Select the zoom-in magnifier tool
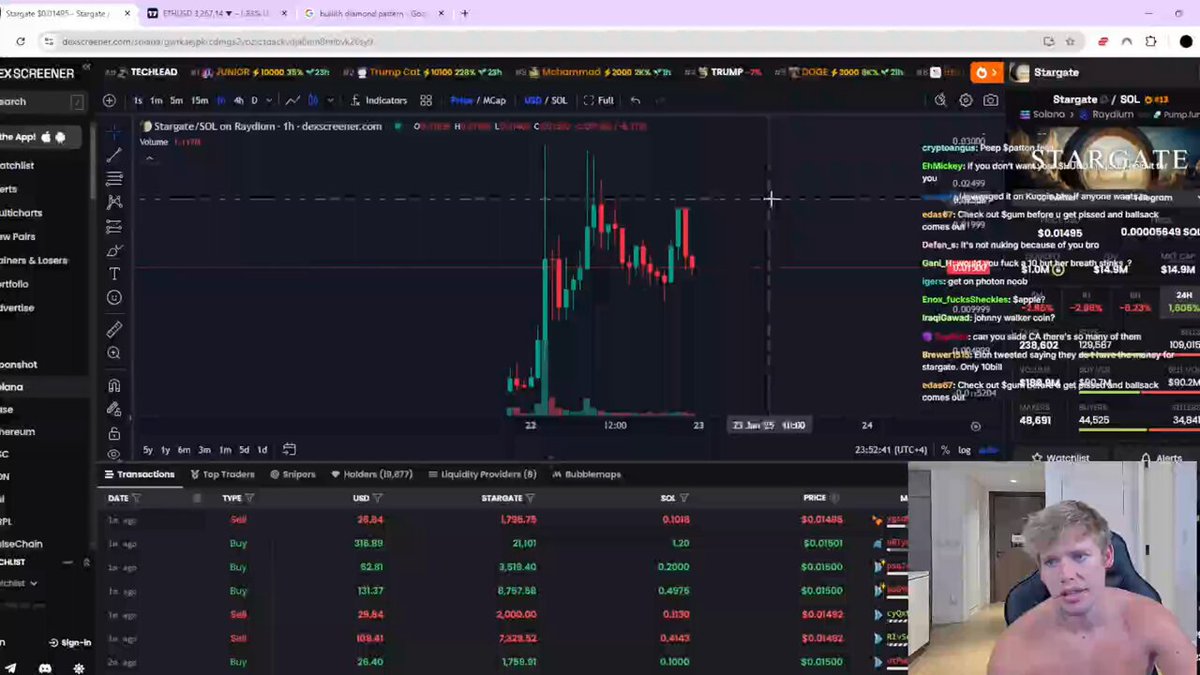 tap(114, 353)
